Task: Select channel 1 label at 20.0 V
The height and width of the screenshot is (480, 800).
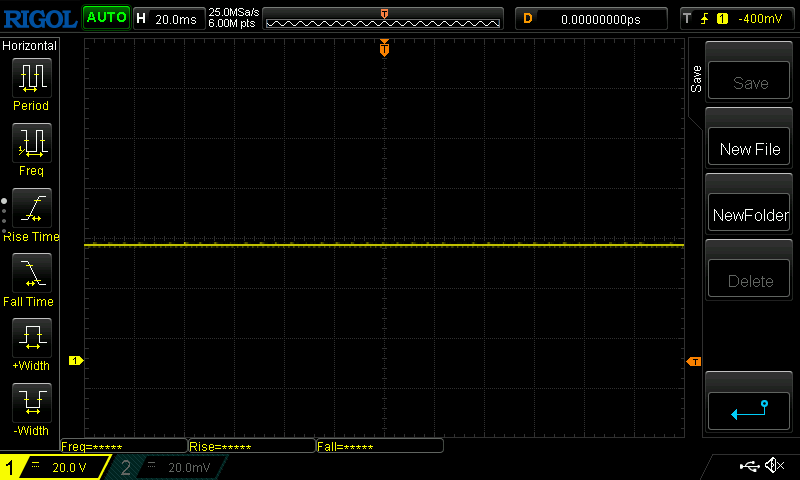Action: (55, 467)
